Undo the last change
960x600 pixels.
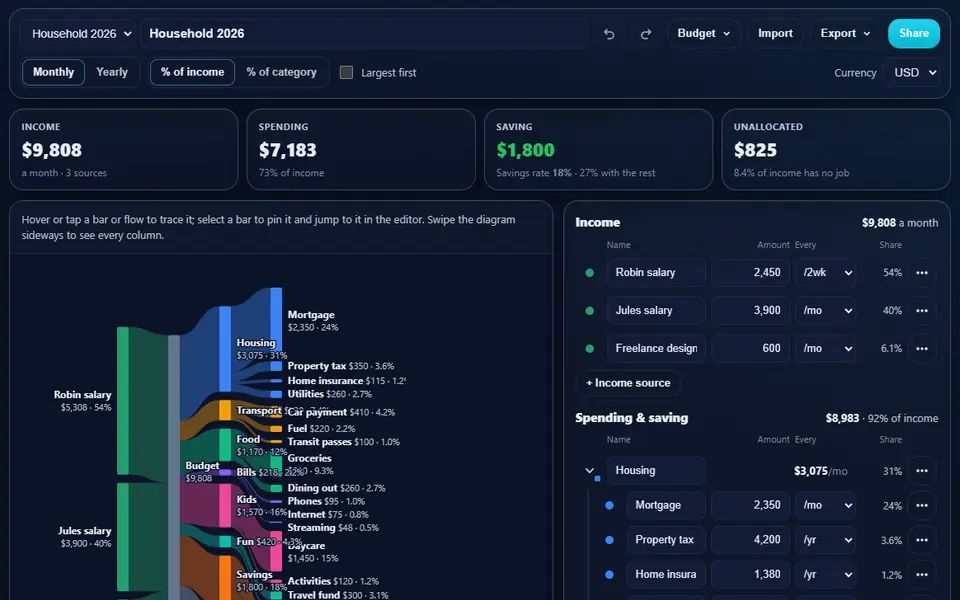point(609,34)
